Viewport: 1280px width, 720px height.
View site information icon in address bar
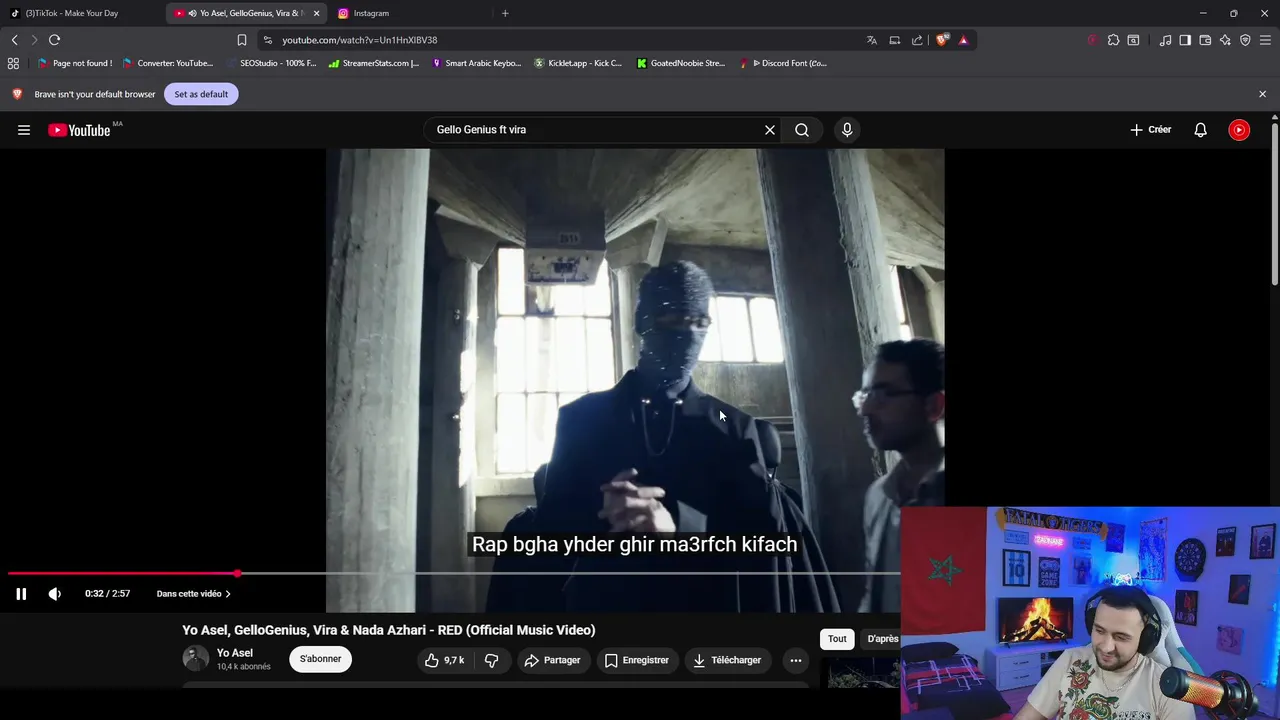tap(267, 40)
